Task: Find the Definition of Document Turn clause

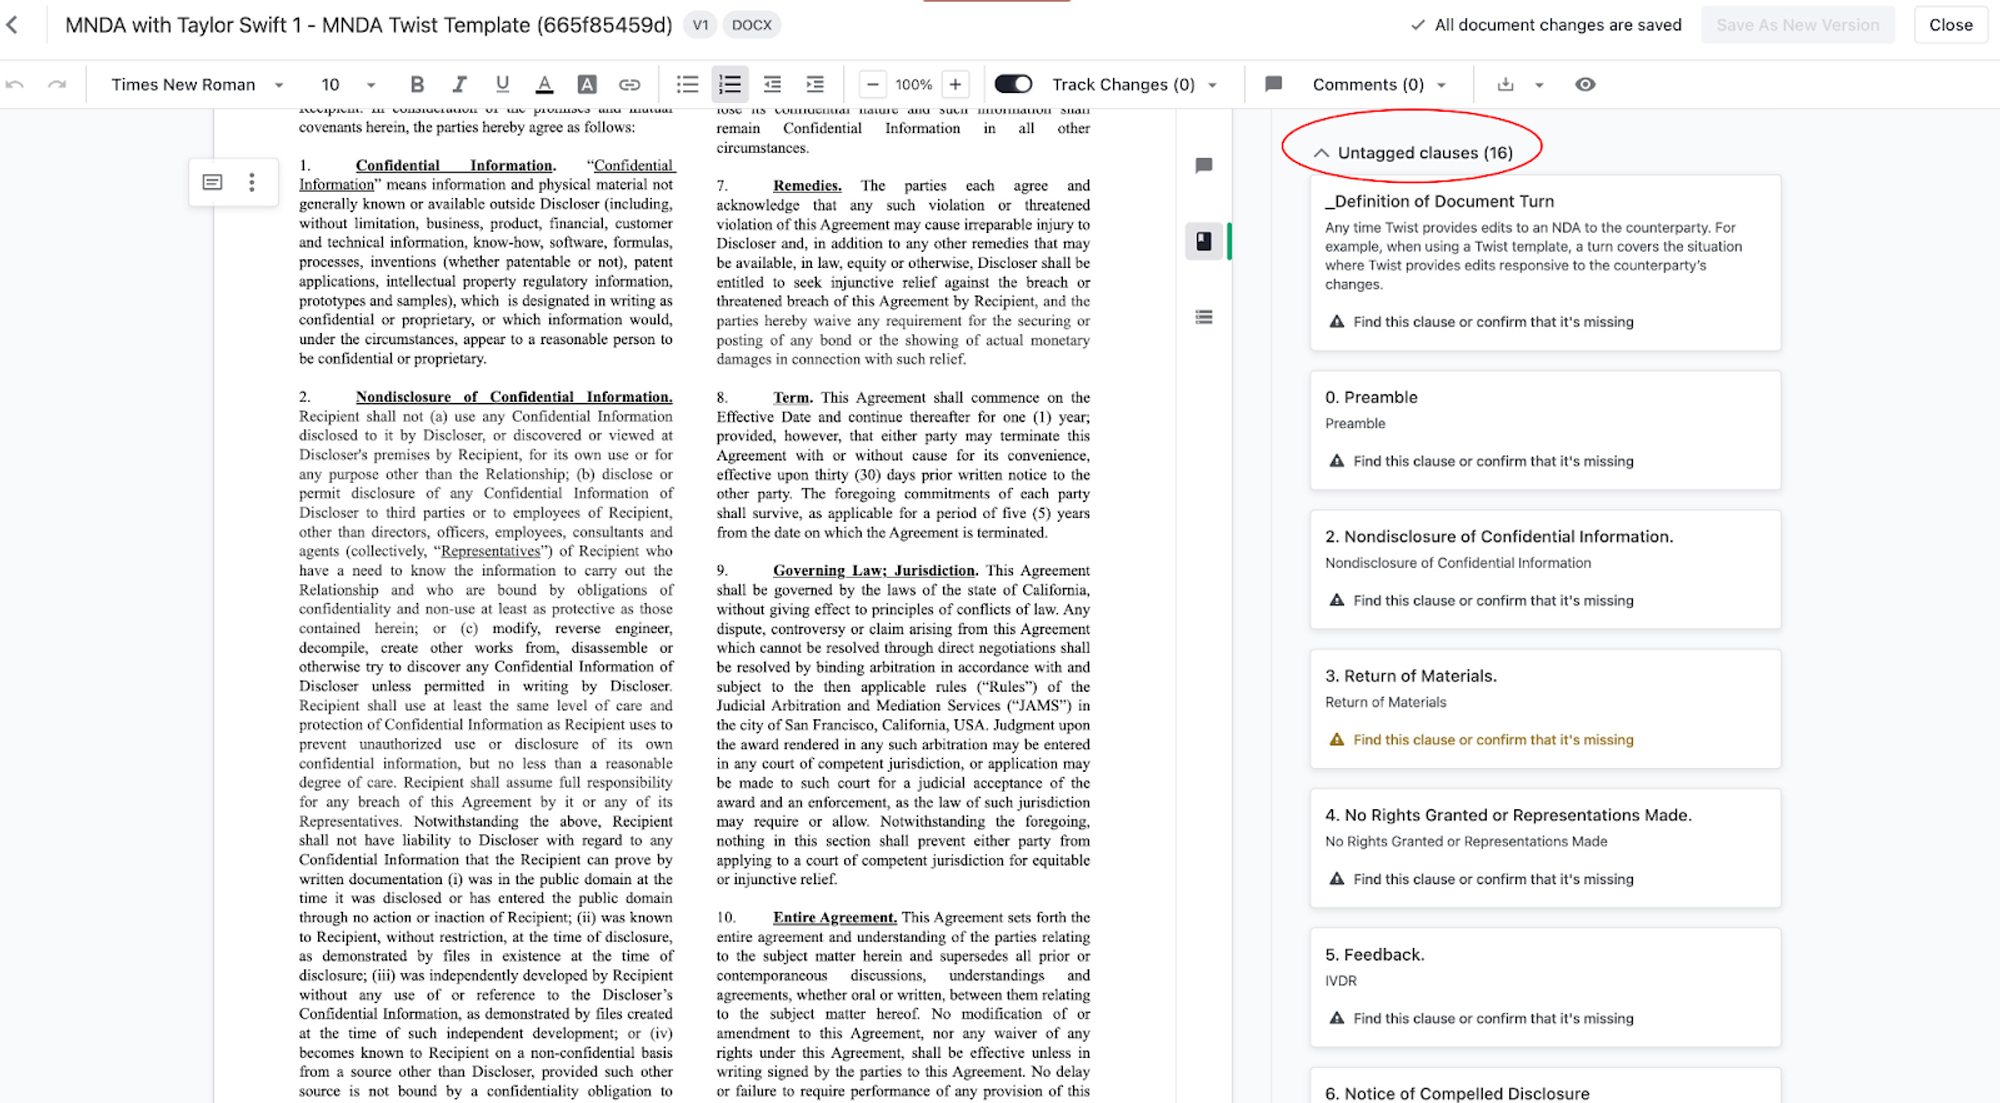Action: 1492,322
